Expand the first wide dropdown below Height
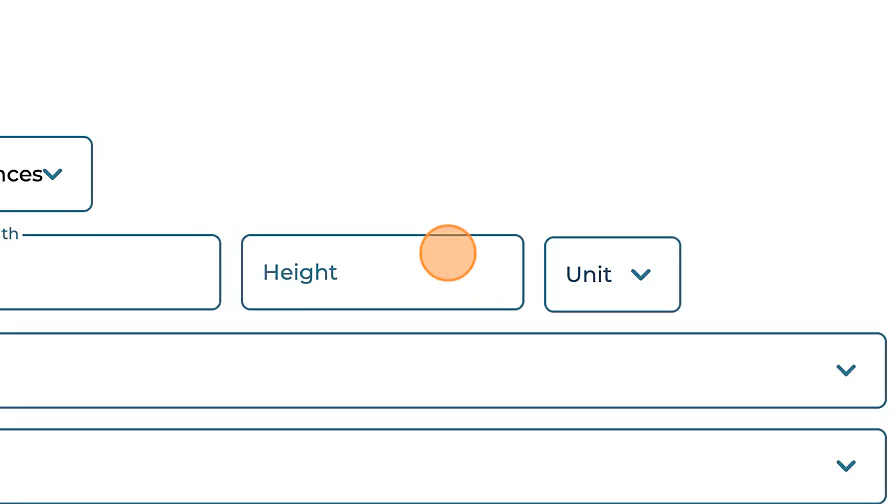896x504 pixels. (x=440, y=371)
